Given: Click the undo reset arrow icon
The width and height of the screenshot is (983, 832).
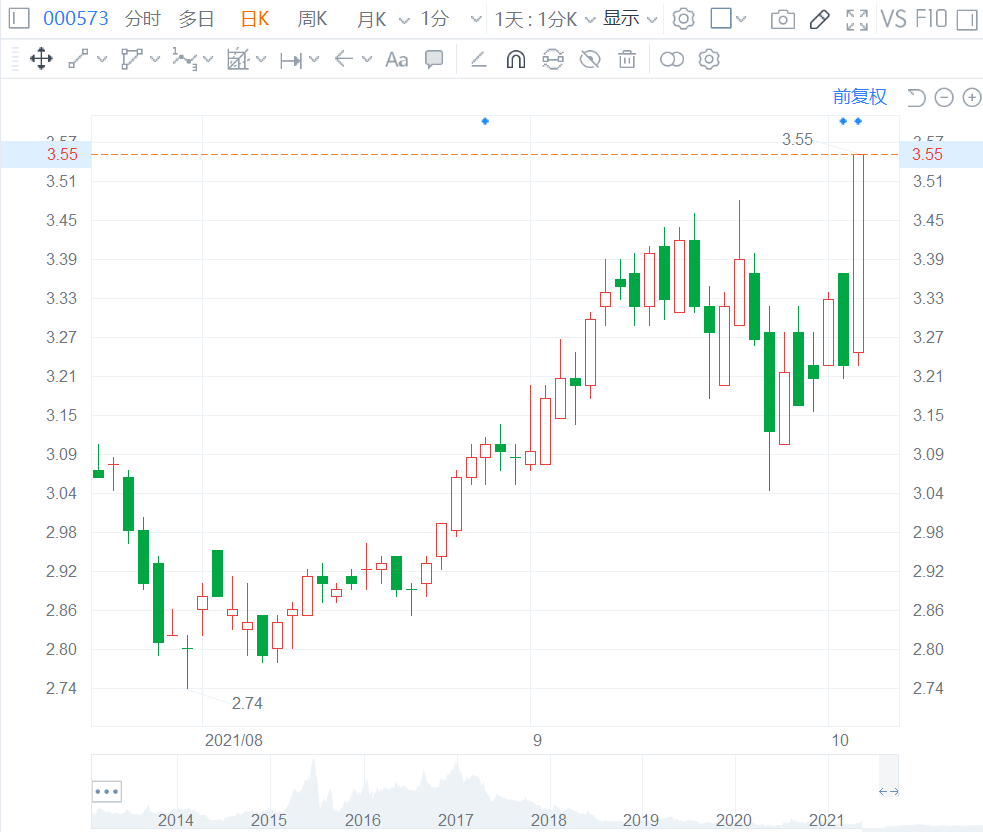Looking at the screenshot, I should [916, 97].
